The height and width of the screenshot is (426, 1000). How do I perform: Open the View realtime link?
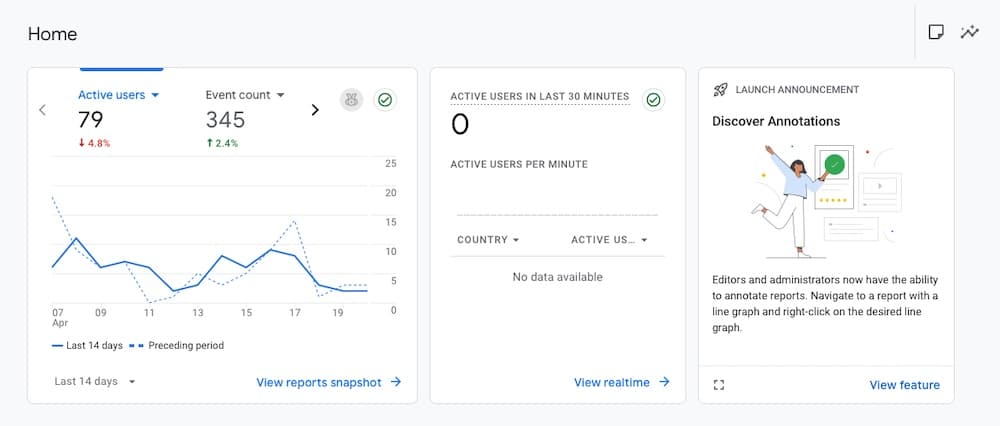(x=621, y=382)
